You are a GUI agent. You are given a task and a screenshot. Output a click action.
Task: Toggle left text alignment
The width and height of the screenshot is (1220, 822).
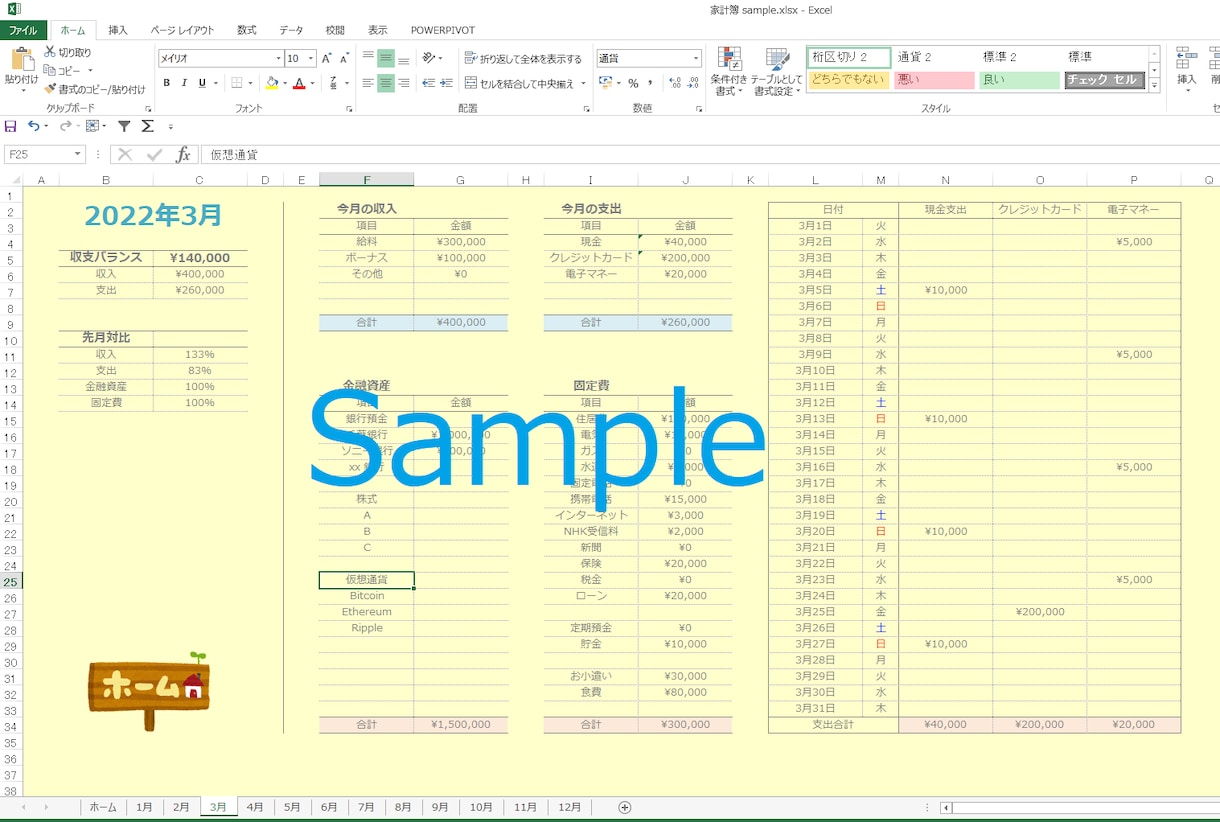[368, 83]
